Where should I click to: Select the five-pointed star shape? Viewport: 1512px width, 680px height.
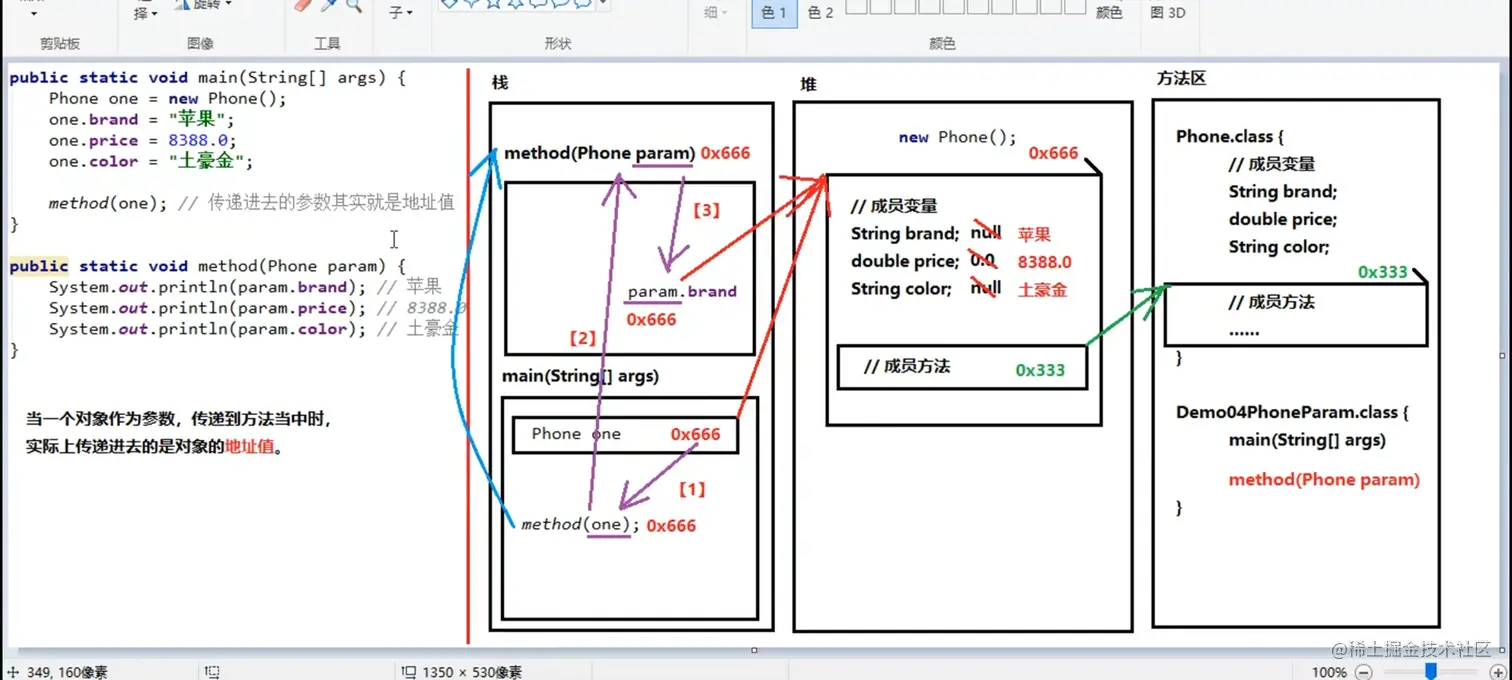[x=494, y=8]
